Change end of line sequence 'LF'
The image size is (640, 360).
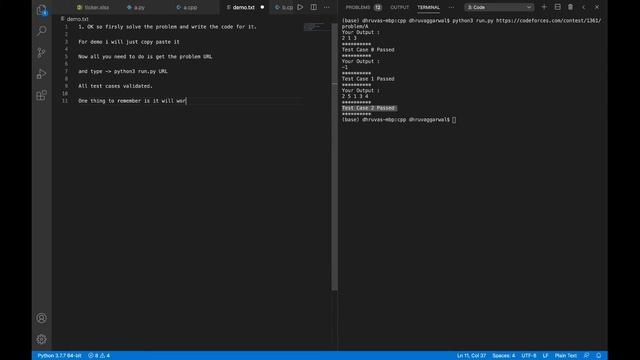pos(545,356)
